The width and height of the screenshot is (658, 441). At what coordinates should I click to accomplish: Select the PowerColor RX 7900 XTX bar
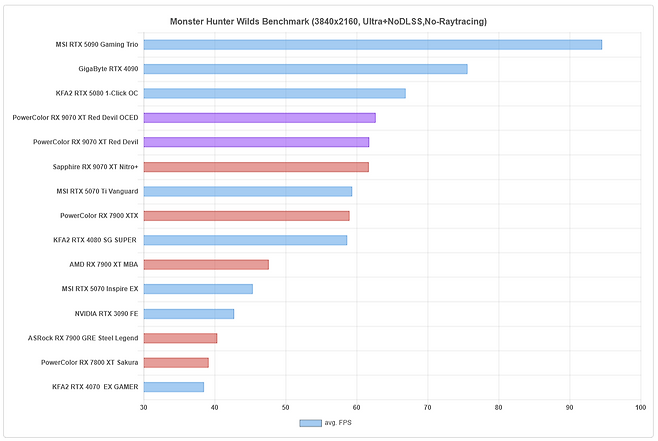click(x=246, y=215)
